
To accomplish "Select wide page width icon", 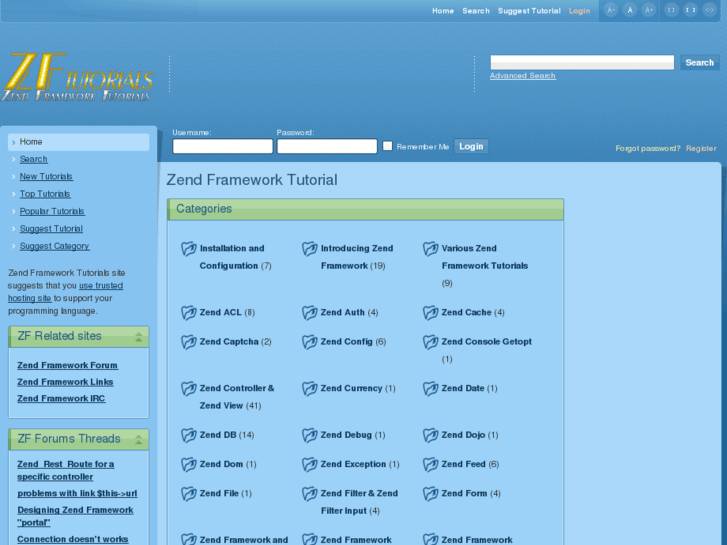I will 690,10.
